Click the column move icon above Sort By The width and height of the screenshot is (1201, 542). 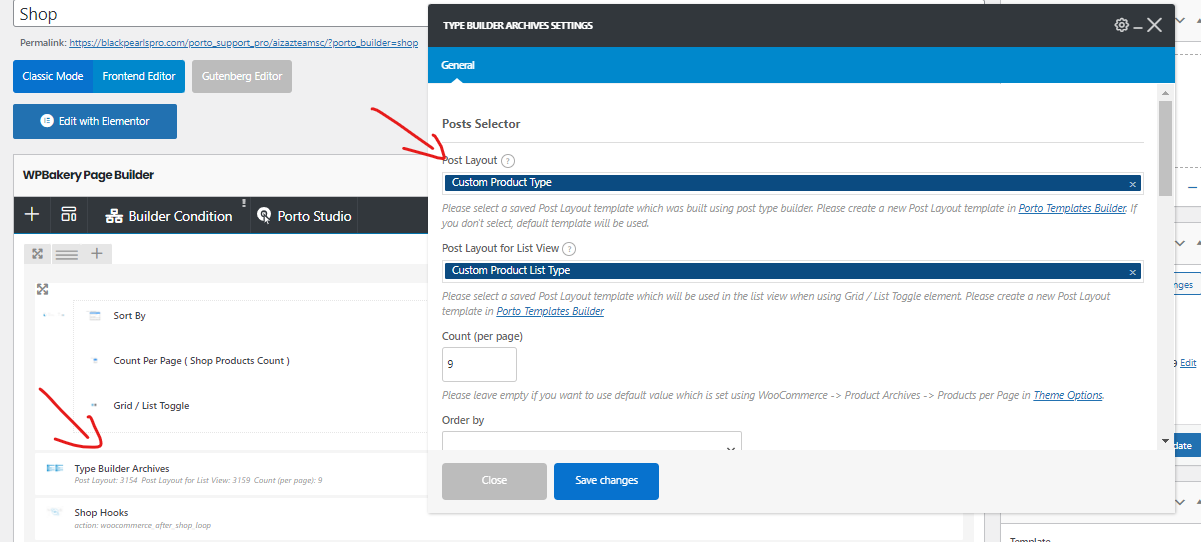[42, 289]
